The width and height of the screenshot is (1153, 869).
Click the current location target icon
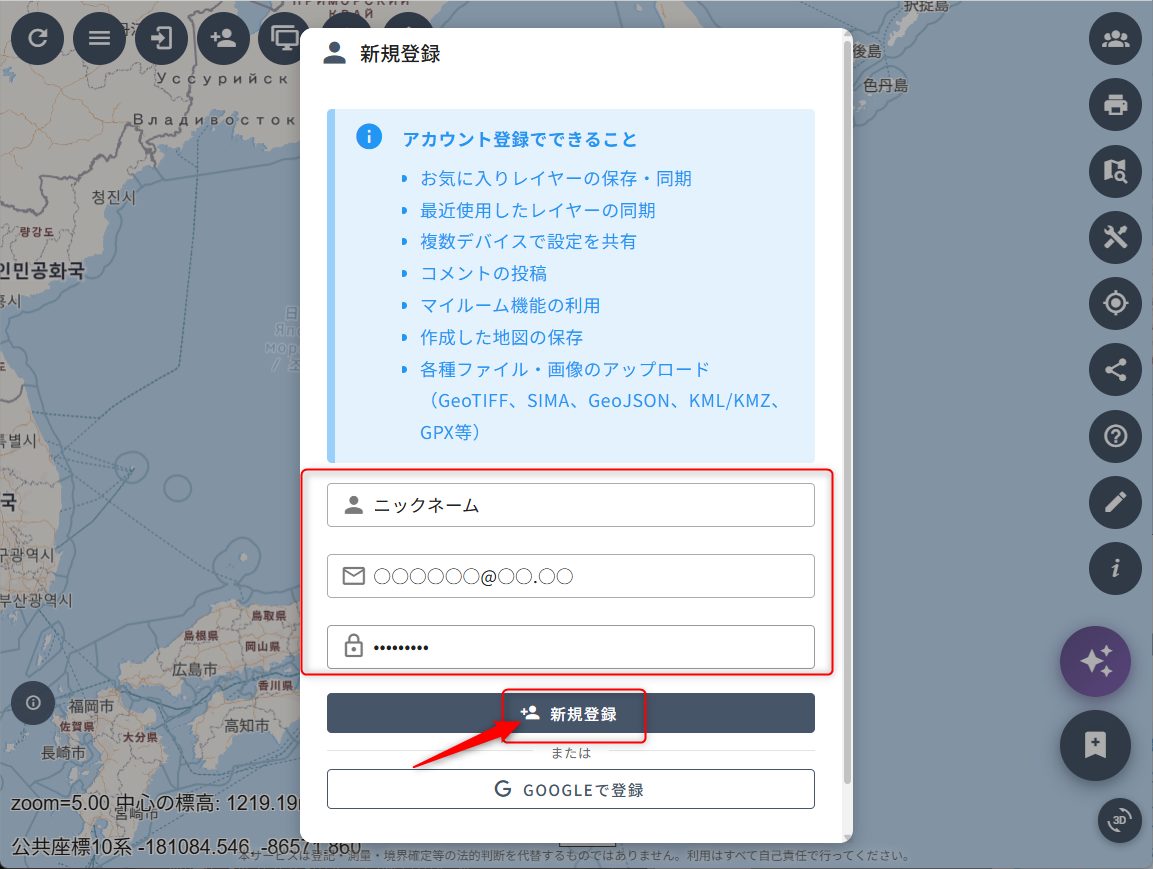coord(1115,303)
